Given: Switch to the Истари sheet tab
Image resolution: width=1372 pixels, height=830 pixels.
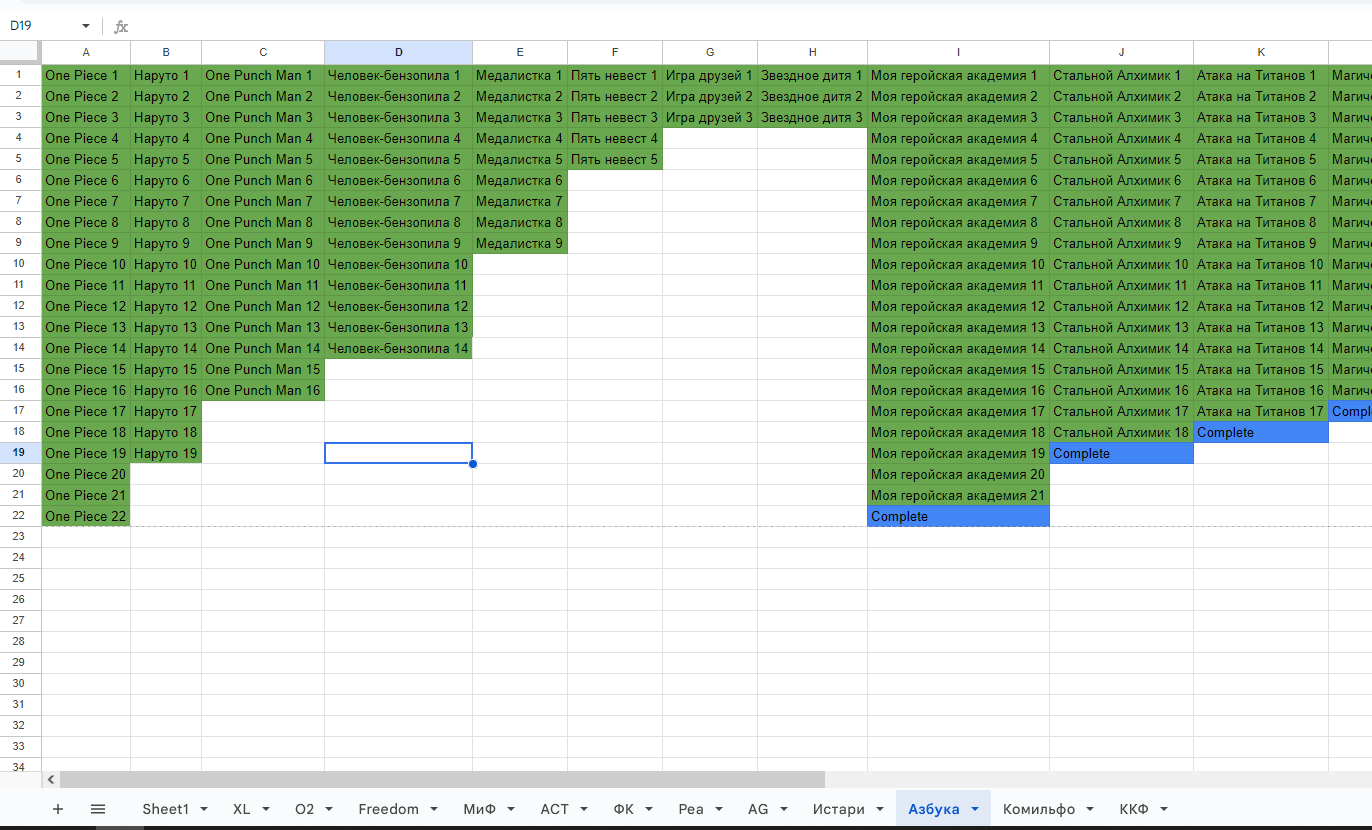Looking at the screenshot, I should point(839,809).
